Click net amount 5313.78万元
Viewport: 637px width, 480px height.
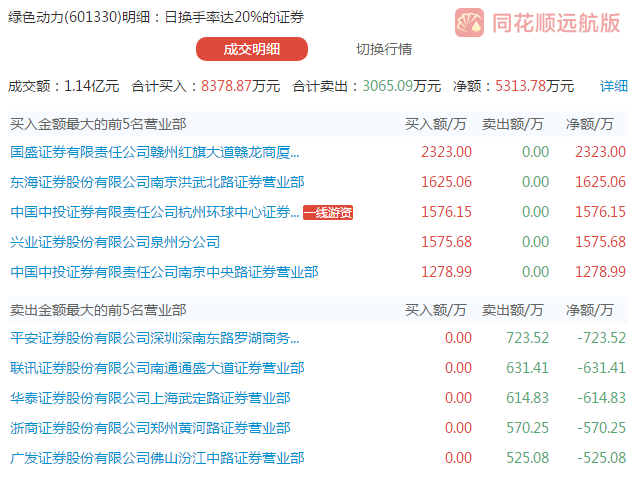click(x=535, y=86)
